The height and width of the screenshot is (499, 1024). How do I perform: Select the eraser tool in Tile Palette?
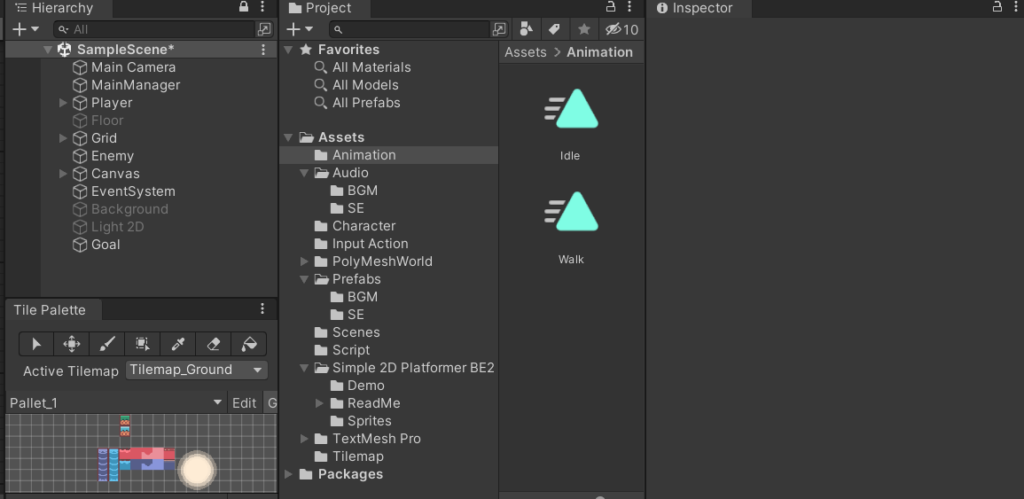click(212, 344)
